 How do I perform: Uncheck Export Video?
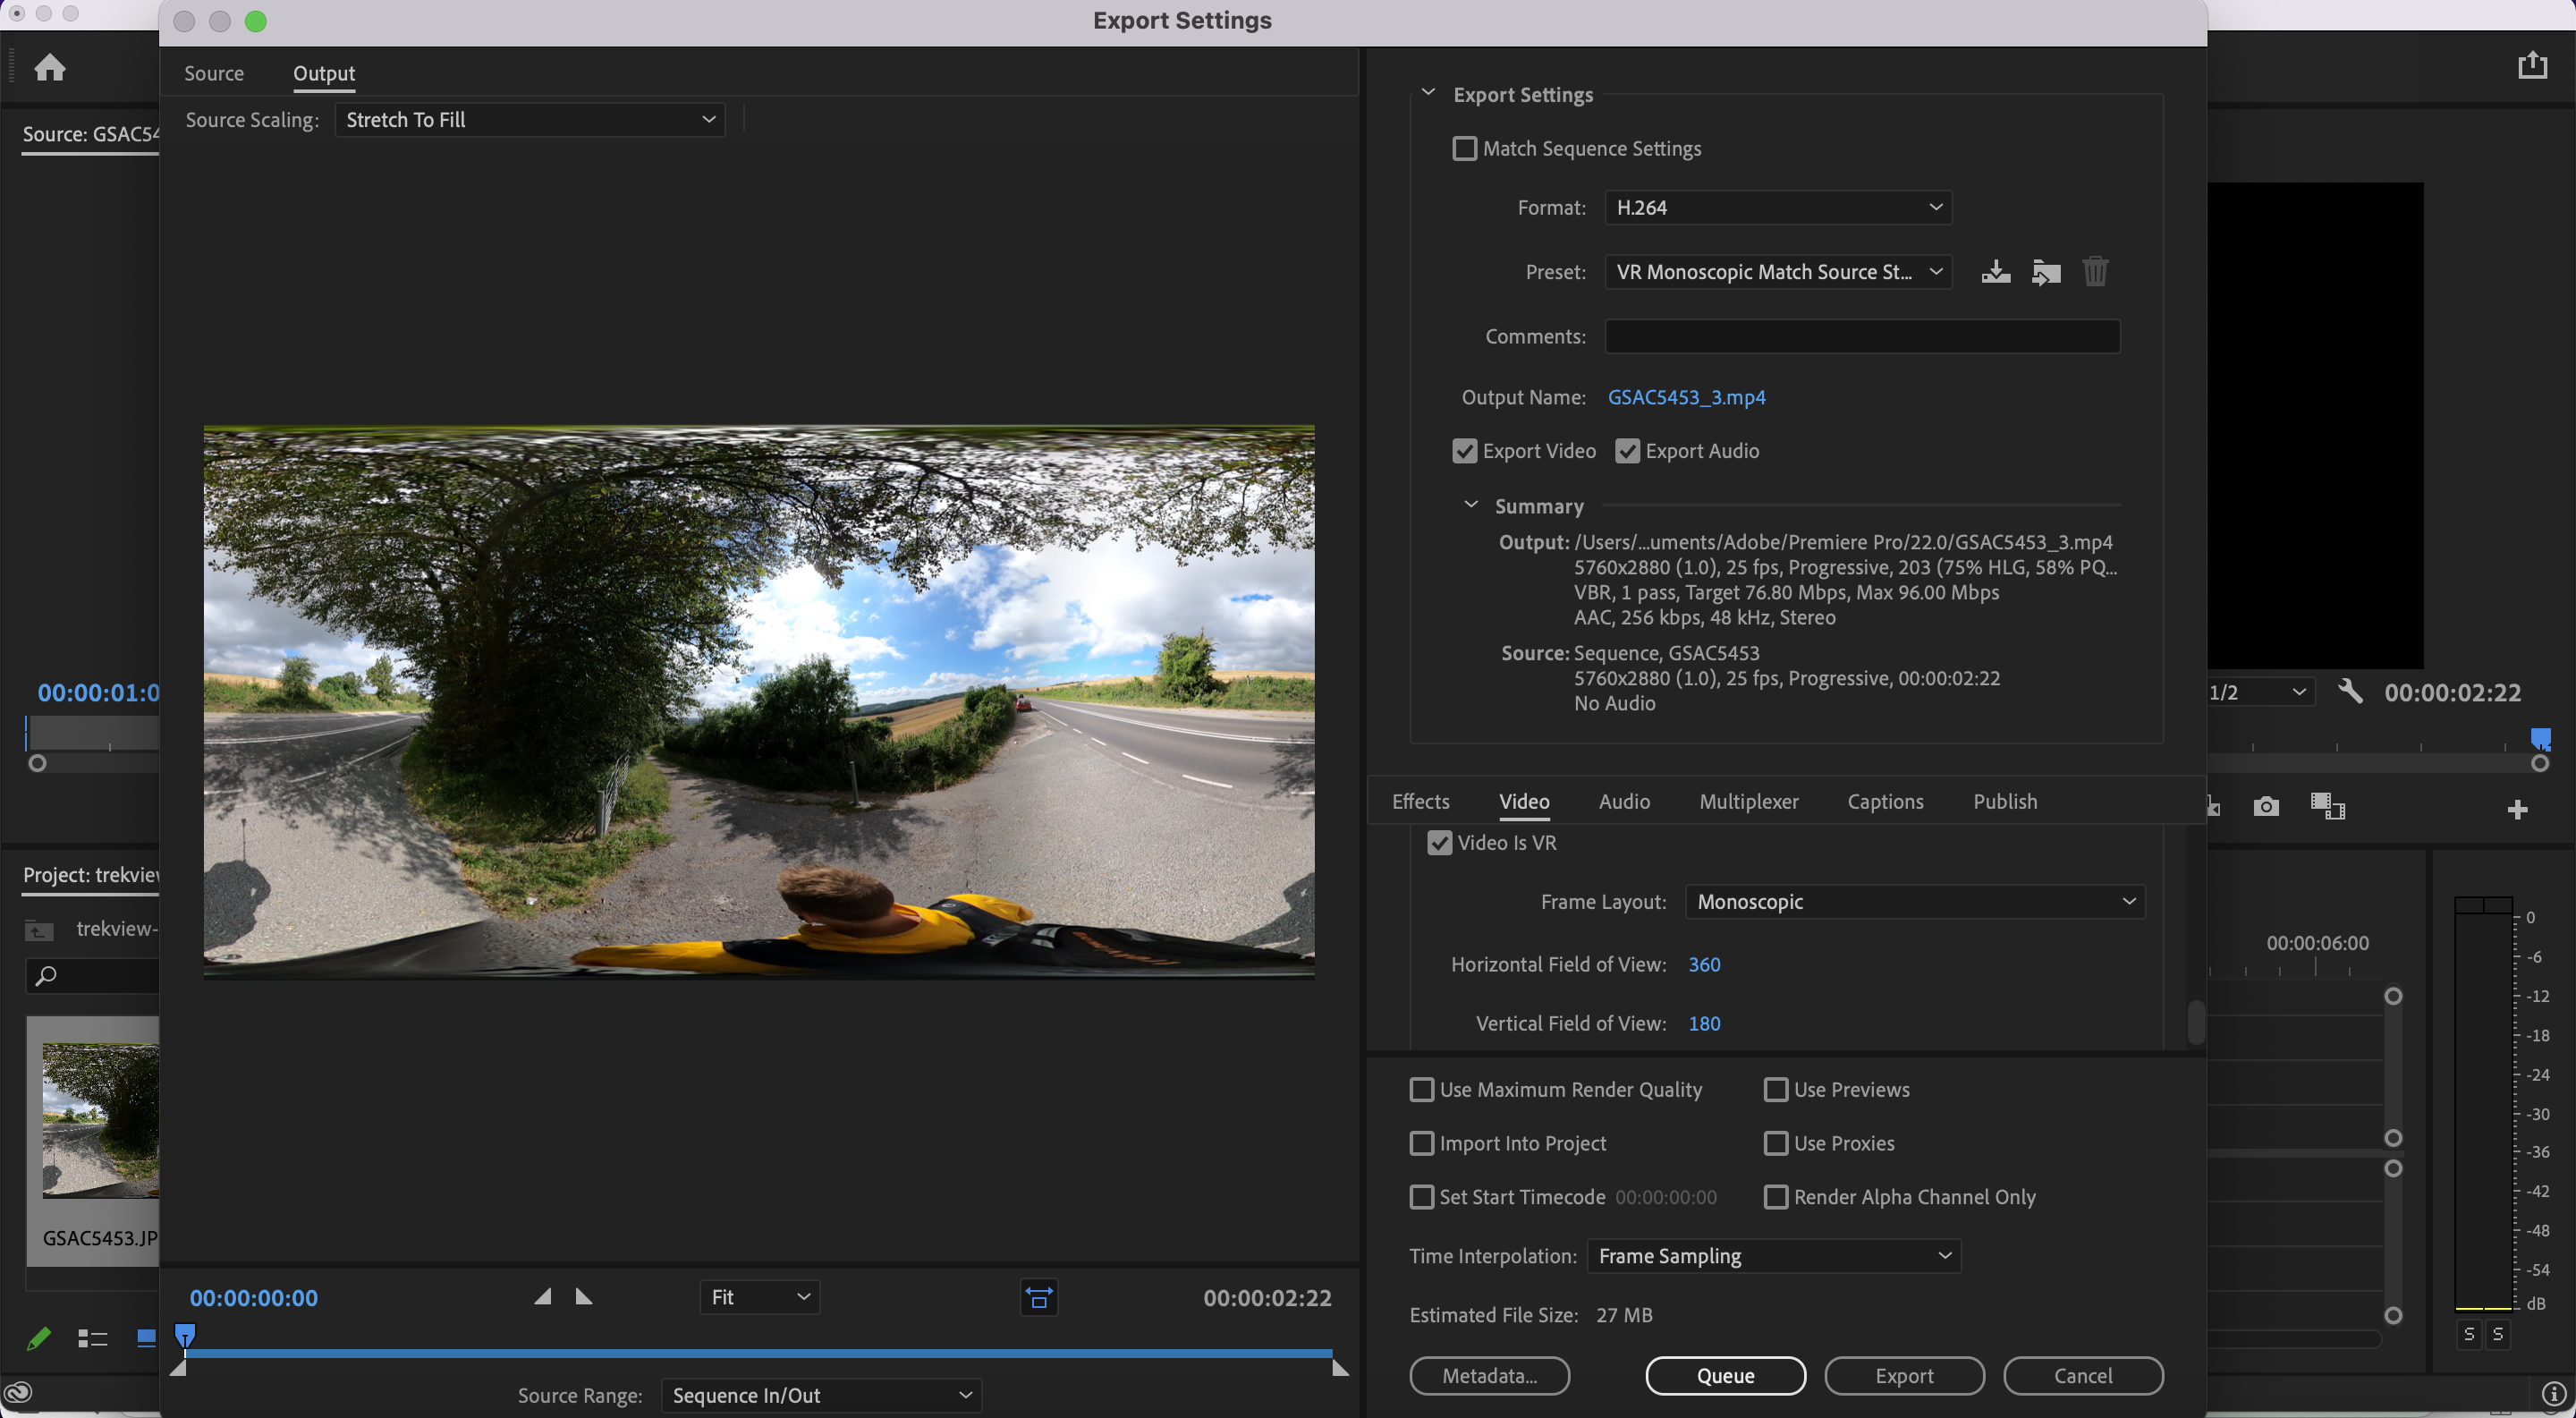pos(1464,451)
